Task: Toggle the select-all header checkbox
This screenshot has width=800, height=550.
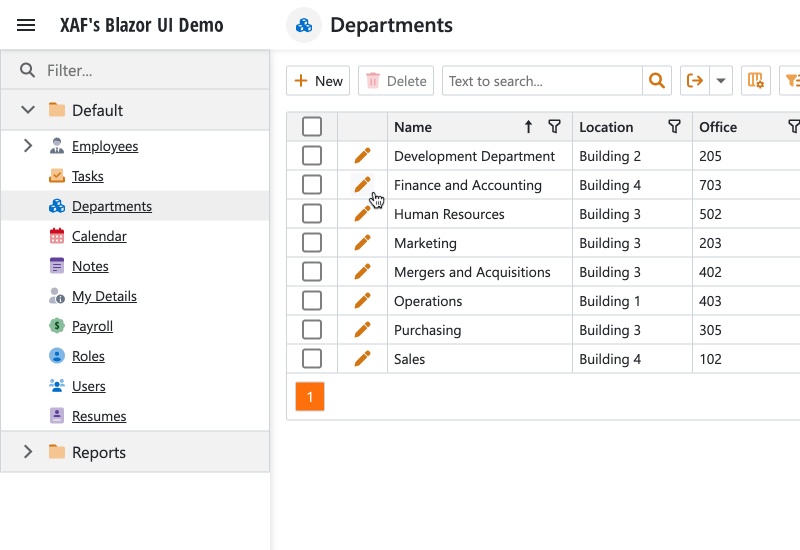Action: point(312,127)
